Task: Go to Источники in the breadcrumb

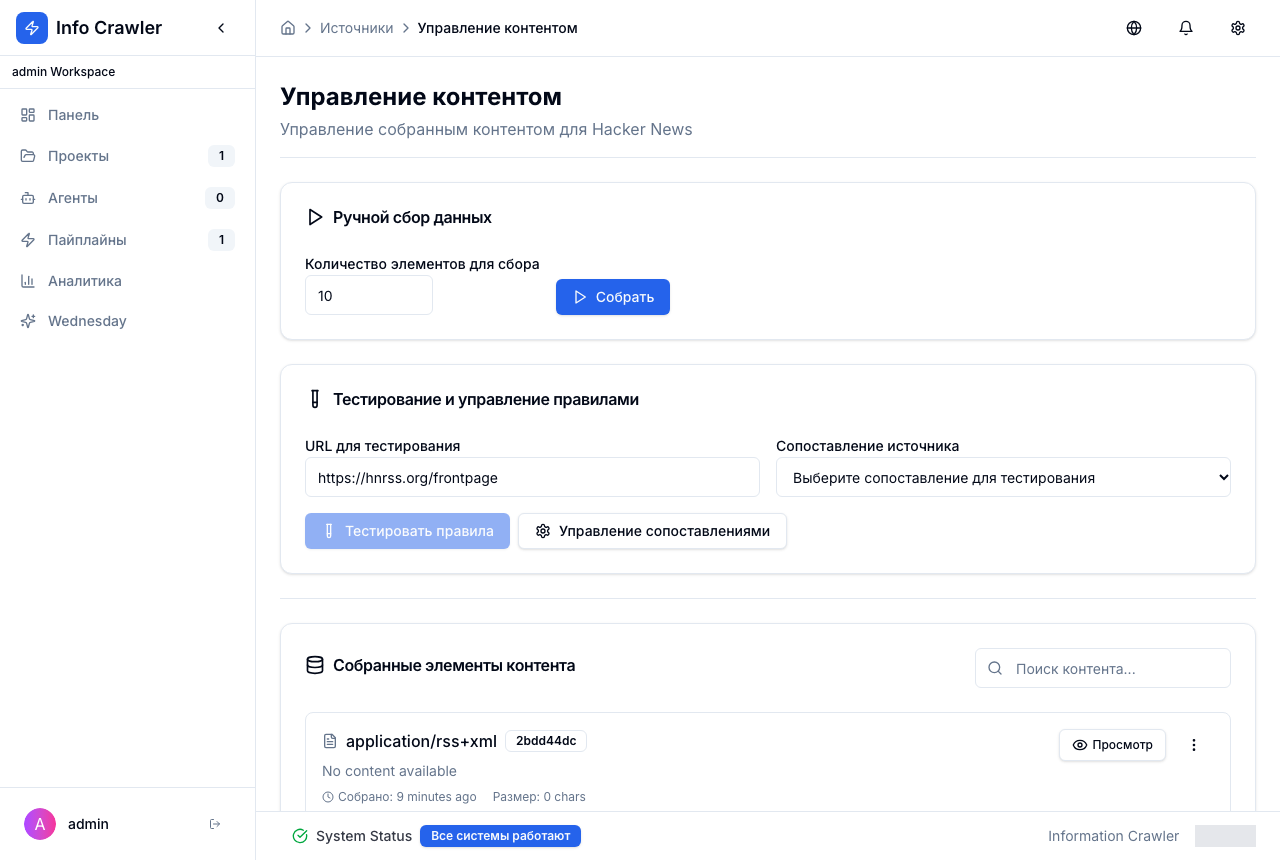Action: pos(357,28)
